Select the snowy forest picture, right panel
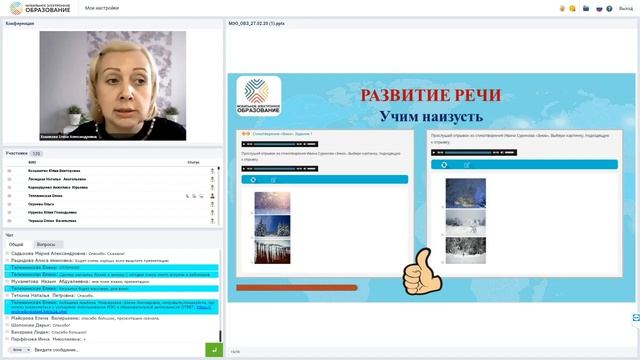 click(x=466, y=250)
